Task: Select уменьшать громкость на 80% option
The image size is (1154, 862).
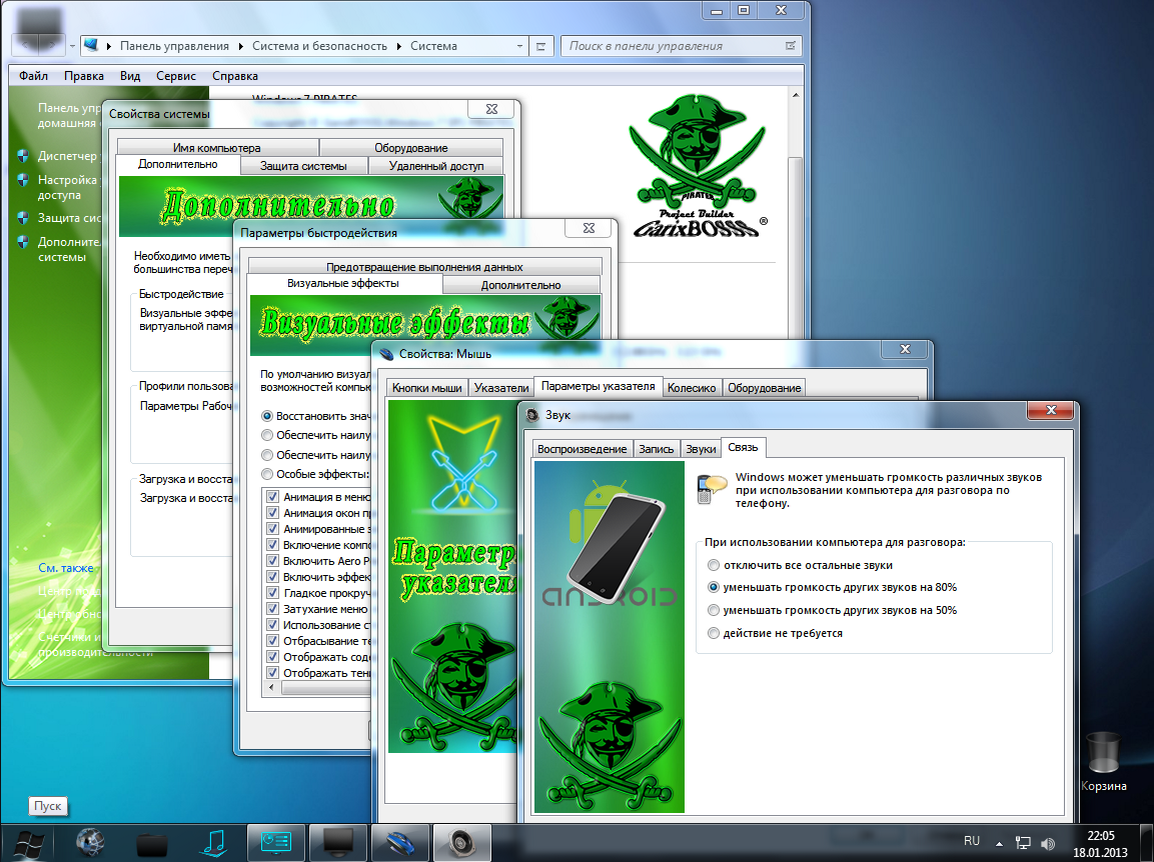Action: point(713,587)
